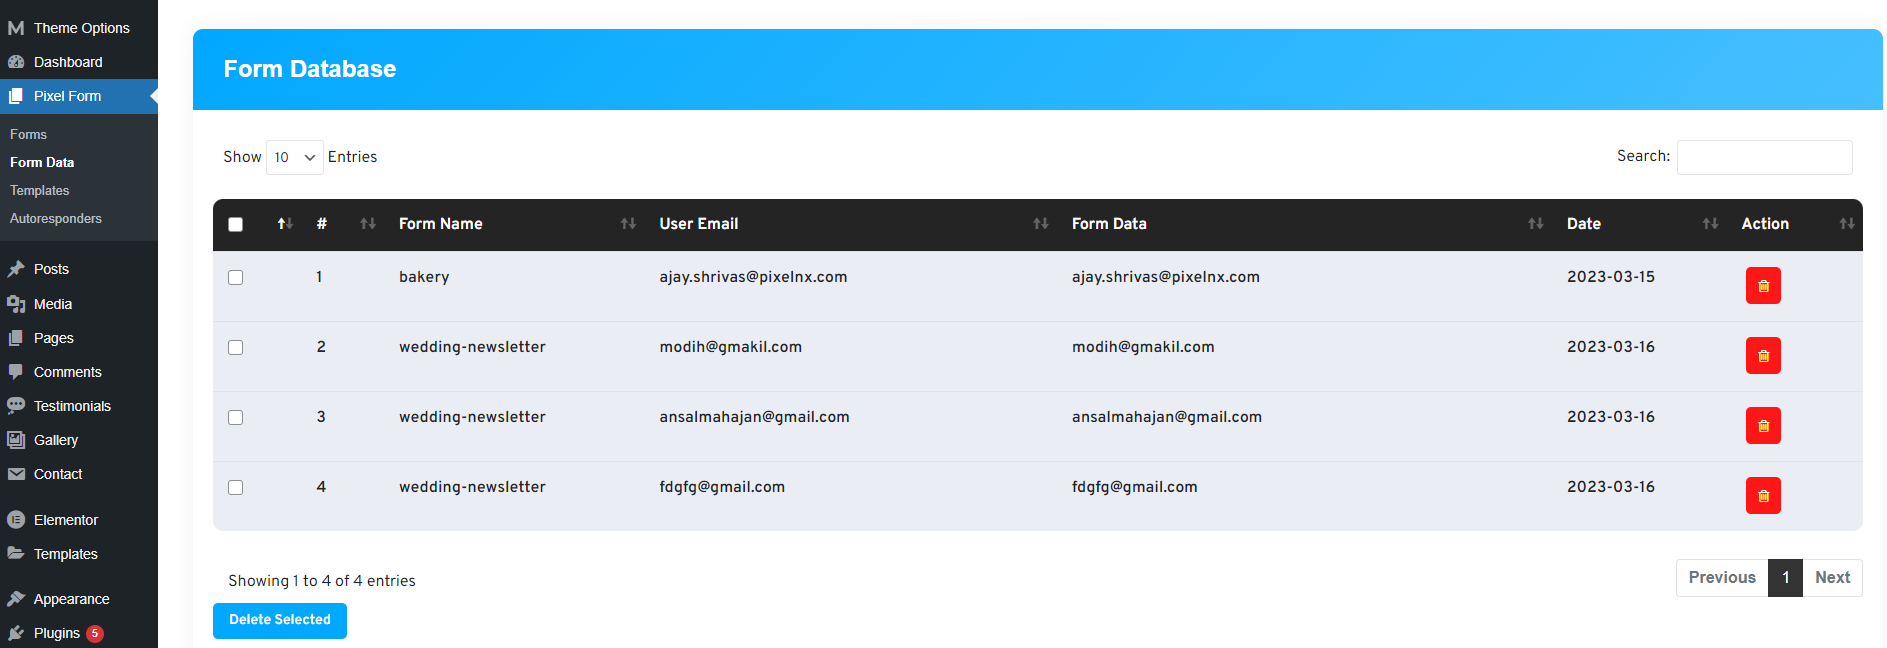This screenshot has width=1887, height=648.
Task: Delete the bakery entry using the trash icon
Action: point(1762,286)
